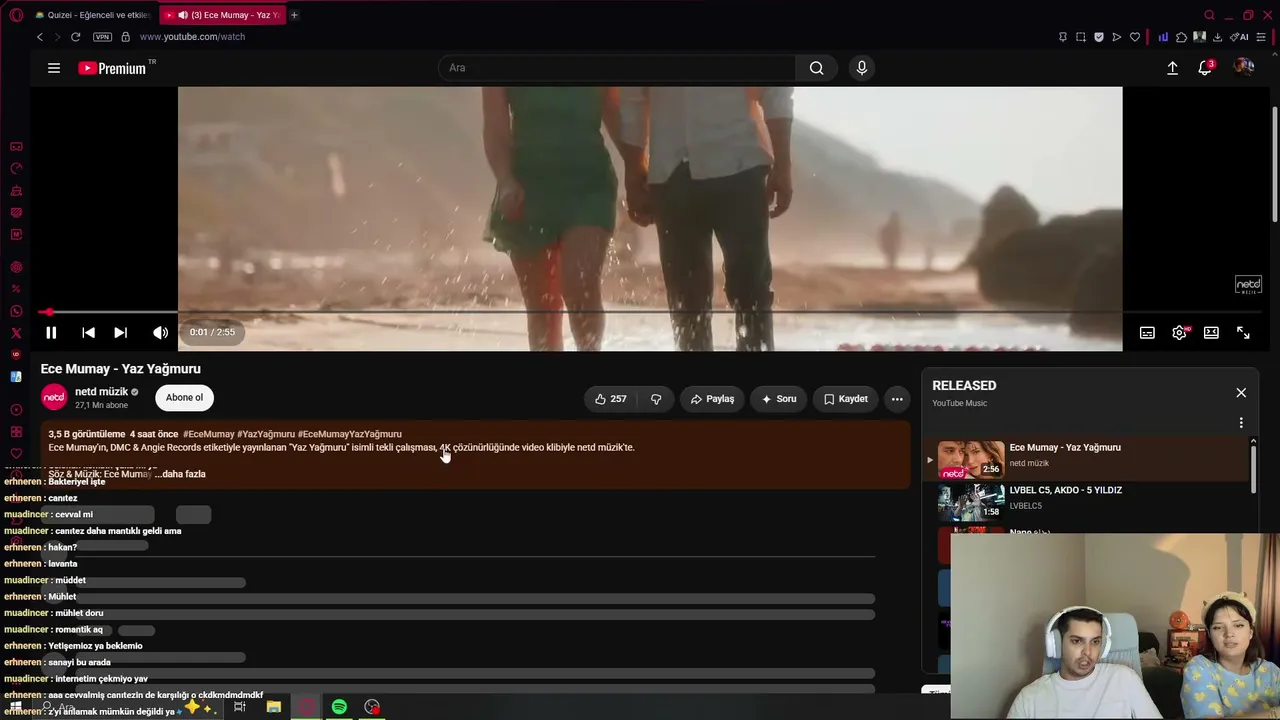The image size is (1280, 720).
Task: Open the Create upload button
Action: pyautogui.click(x=1172, y=68)
